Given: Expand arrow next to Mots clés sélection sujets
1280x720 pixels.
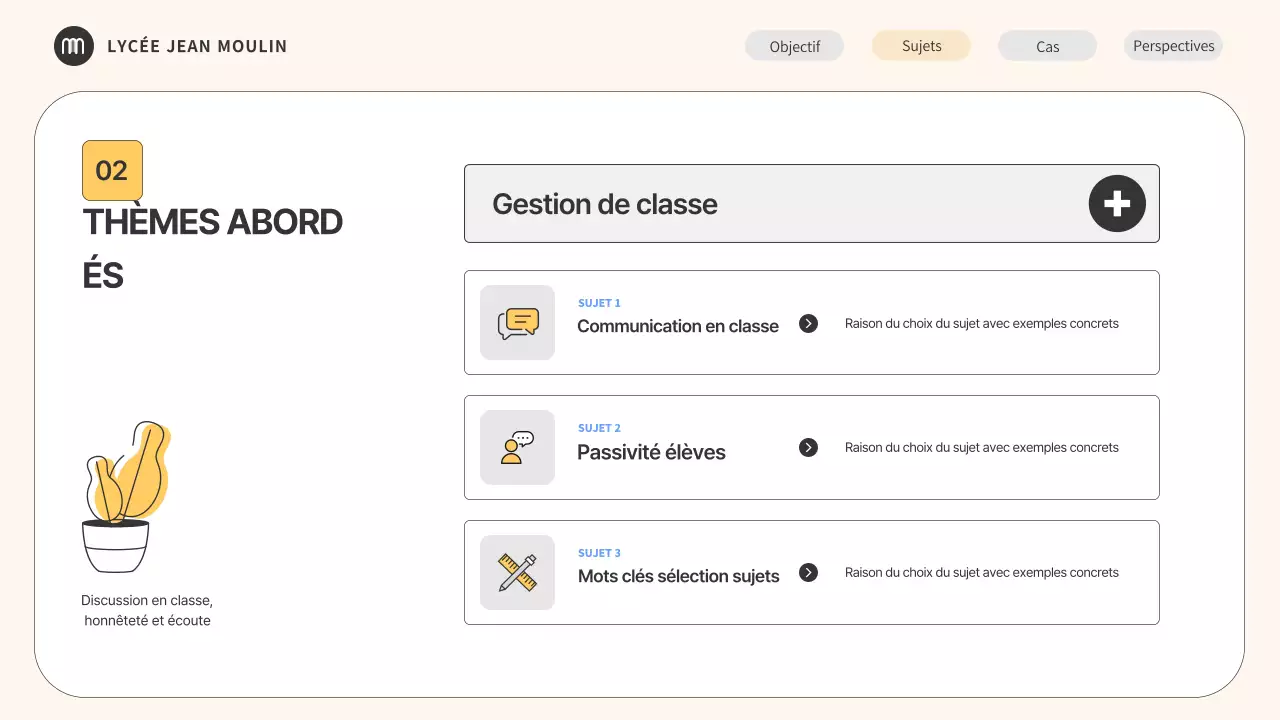Looking at the screenshot, I should point(808,573).
